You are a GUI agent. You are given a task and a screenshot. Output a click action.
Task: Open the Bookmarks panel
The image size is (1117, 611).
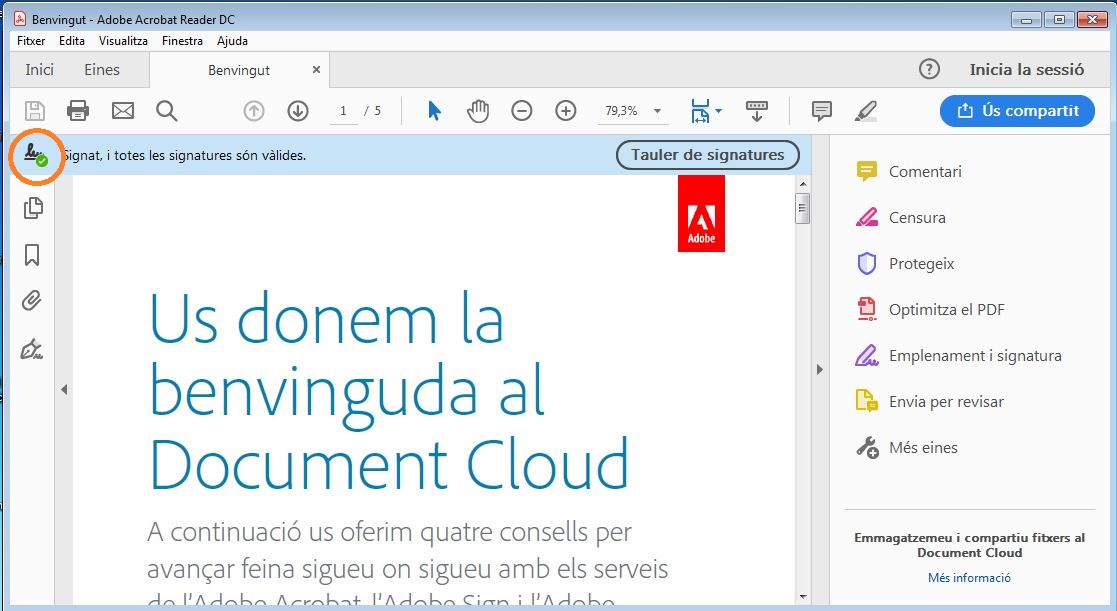coord(32,254)
